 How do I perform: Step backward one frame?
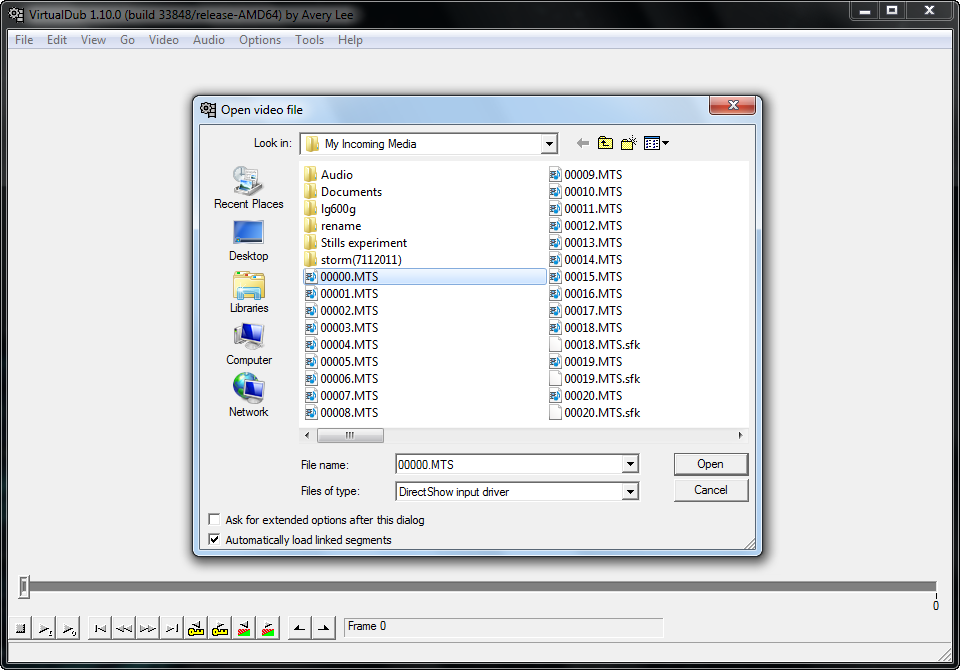point(124,628)
